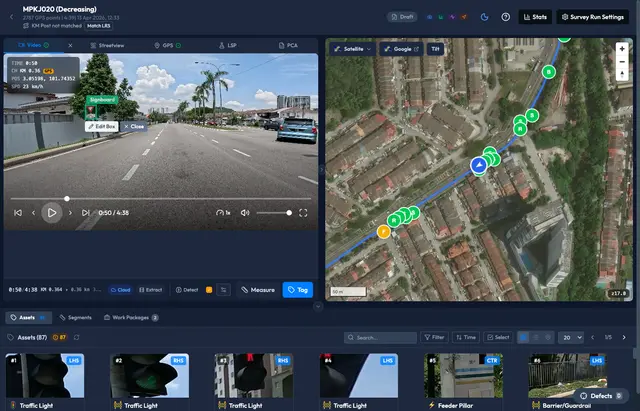640x411 pixels.
Task: Click the orange 87 pending badge
Action: coord(60,338)
